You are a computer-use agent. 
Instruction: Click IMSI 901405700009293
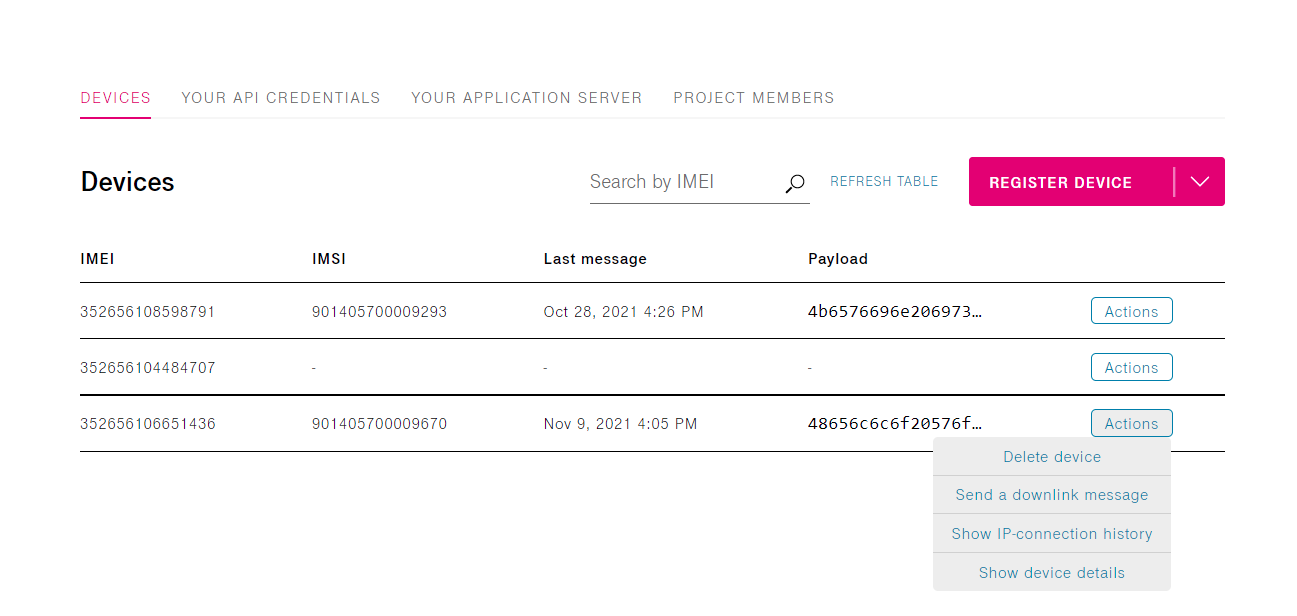click(x=380, y=312)
